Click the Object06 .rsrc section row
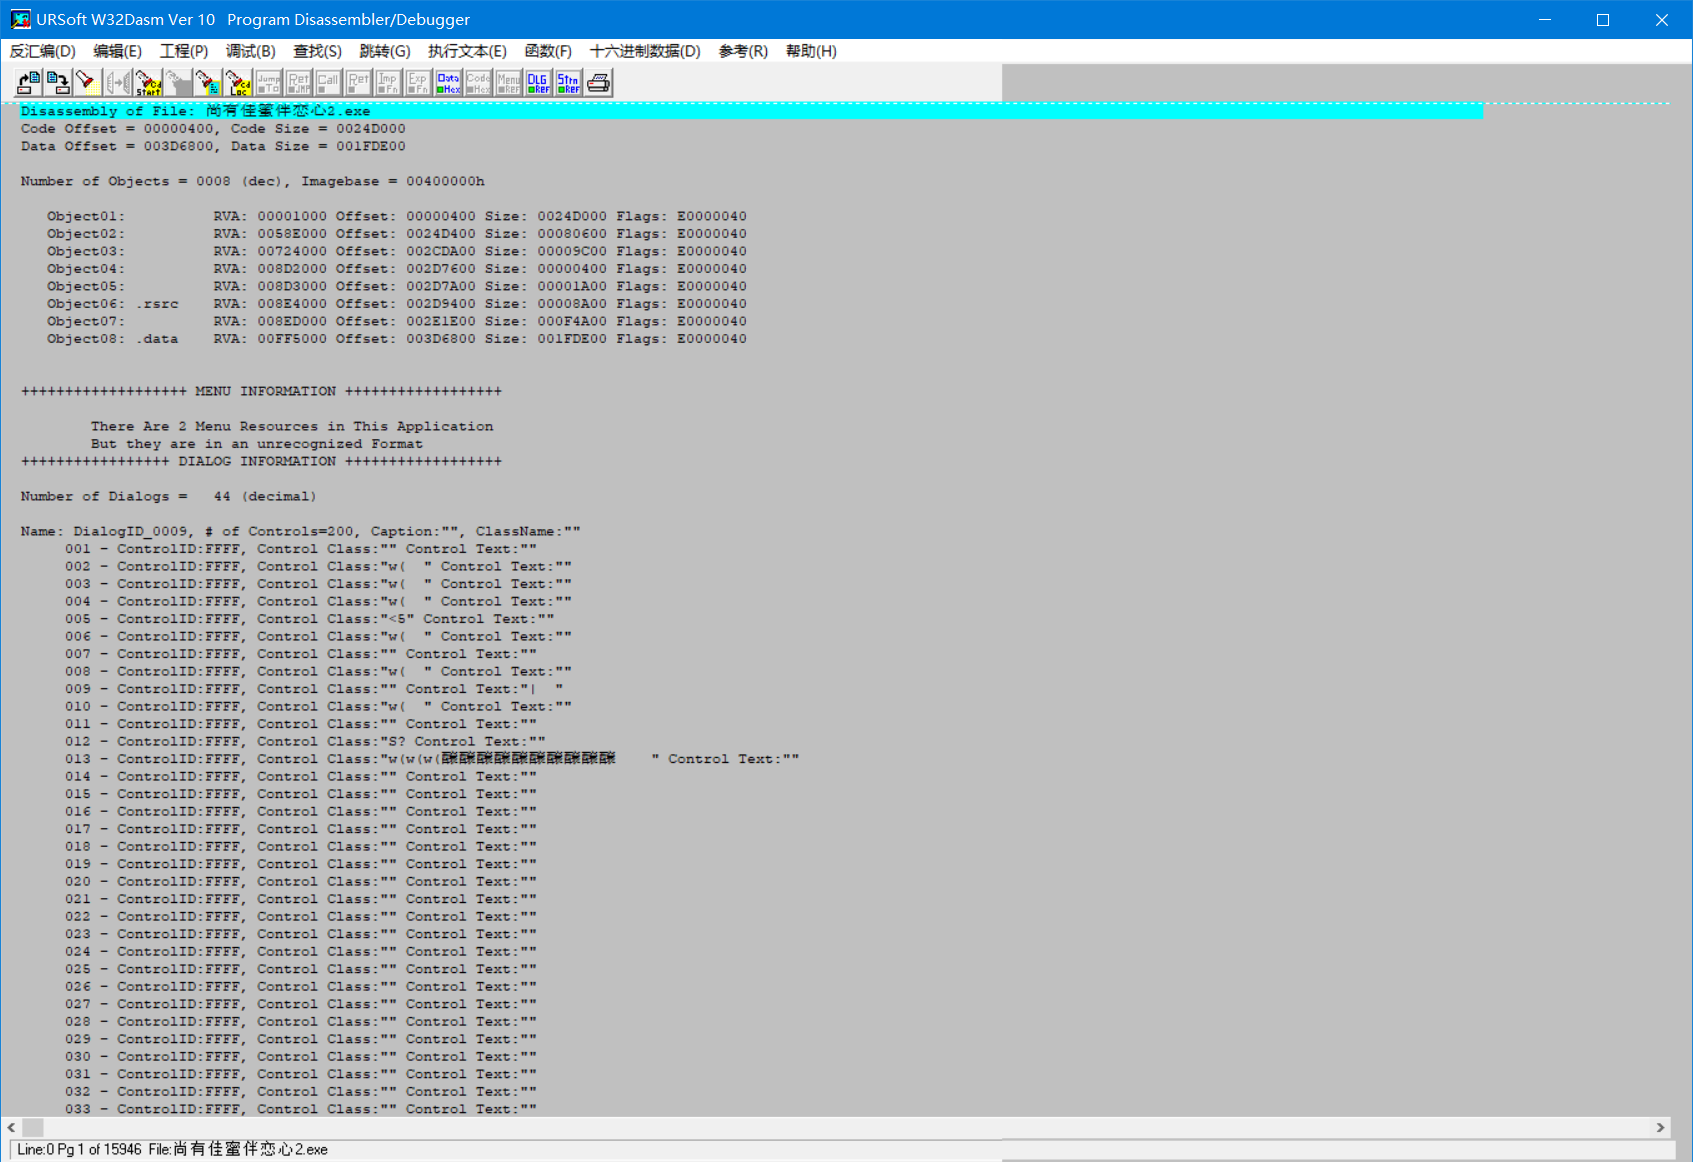Viewport: 1693px width, 1162px height. click(396, 304)
